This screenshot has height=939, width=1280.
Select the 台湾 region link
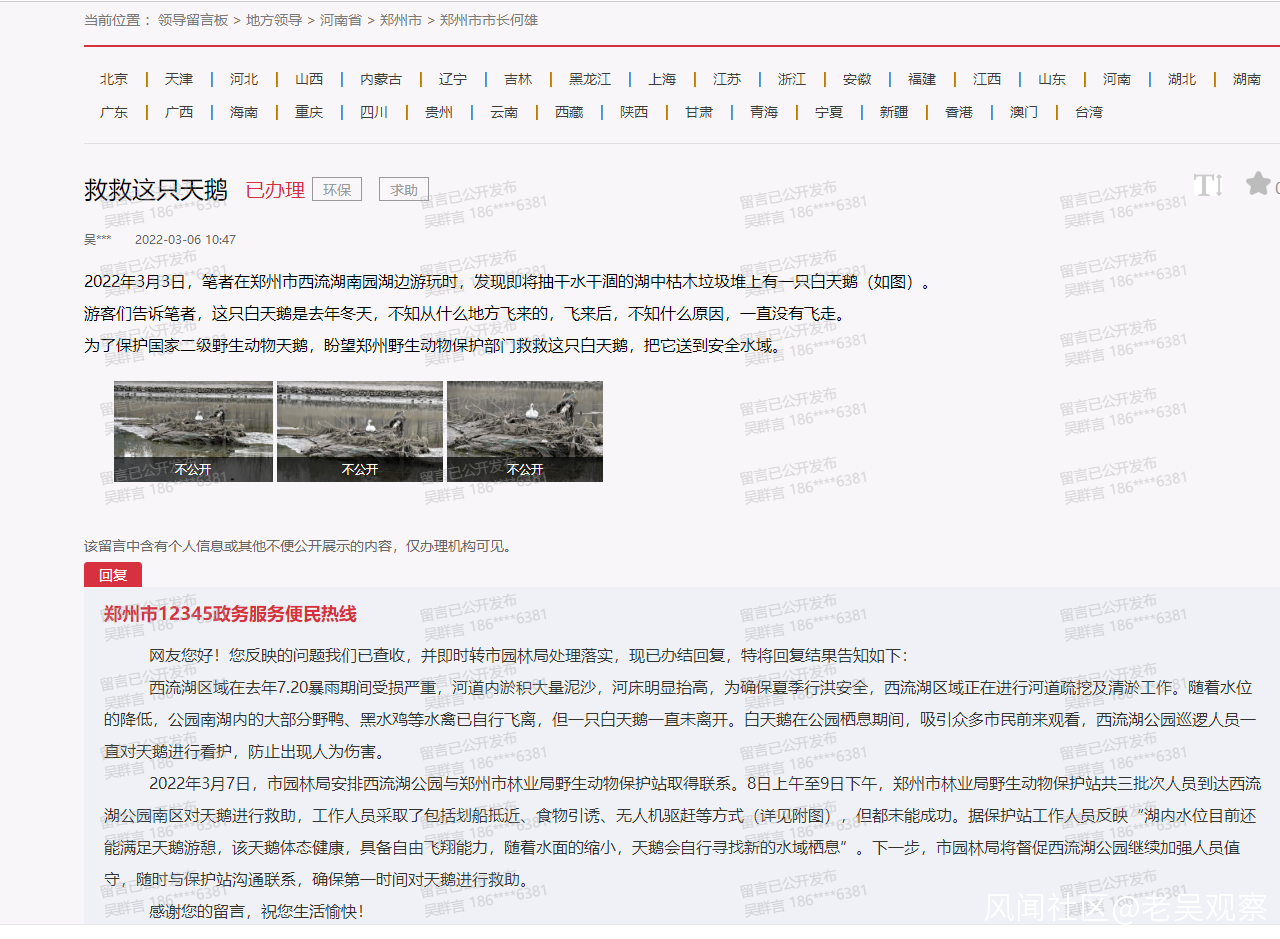[x=1089, y=112]
